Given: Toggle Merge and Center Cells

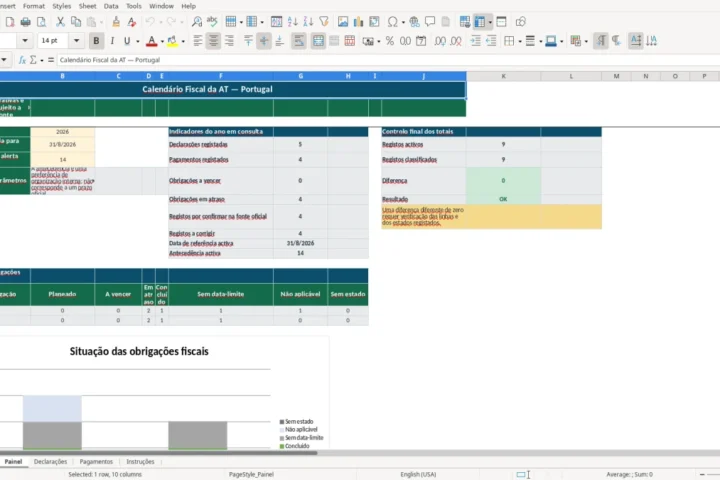Looking at the screenshot, I should (318, 41).
